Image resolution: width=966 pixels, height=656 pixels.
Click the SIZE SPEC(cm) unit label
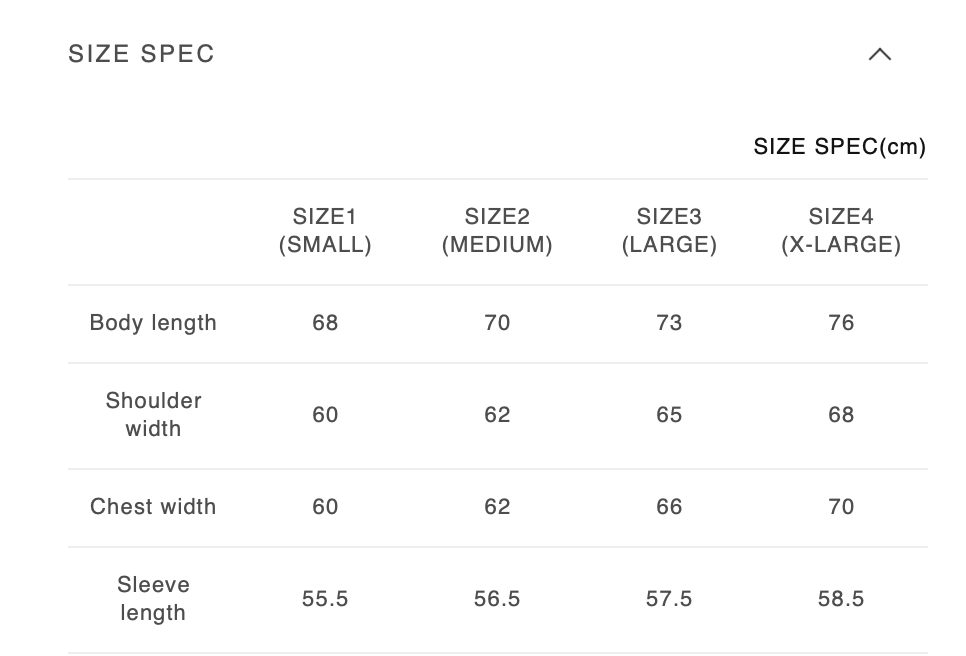click(839, 147)
